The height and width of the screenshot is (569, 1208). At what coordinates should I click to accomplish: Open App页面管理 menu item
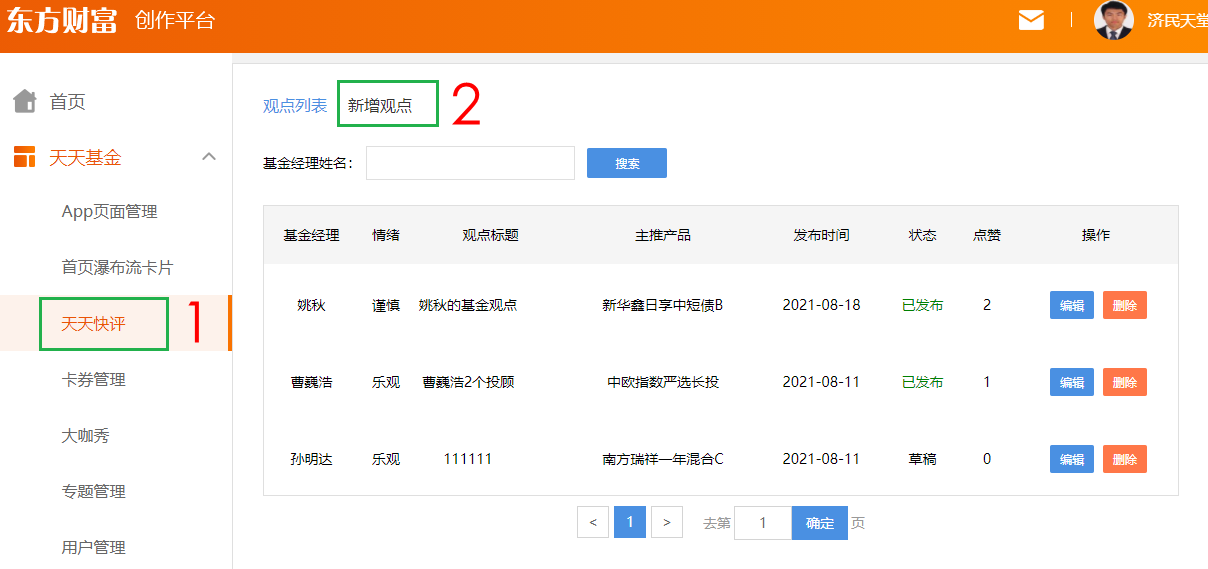tap(109, 212)
